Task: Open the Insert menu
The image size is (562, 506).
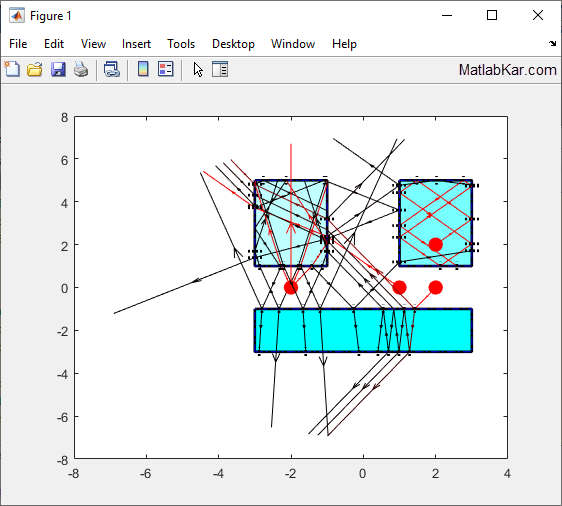Action: coord(136,44)
